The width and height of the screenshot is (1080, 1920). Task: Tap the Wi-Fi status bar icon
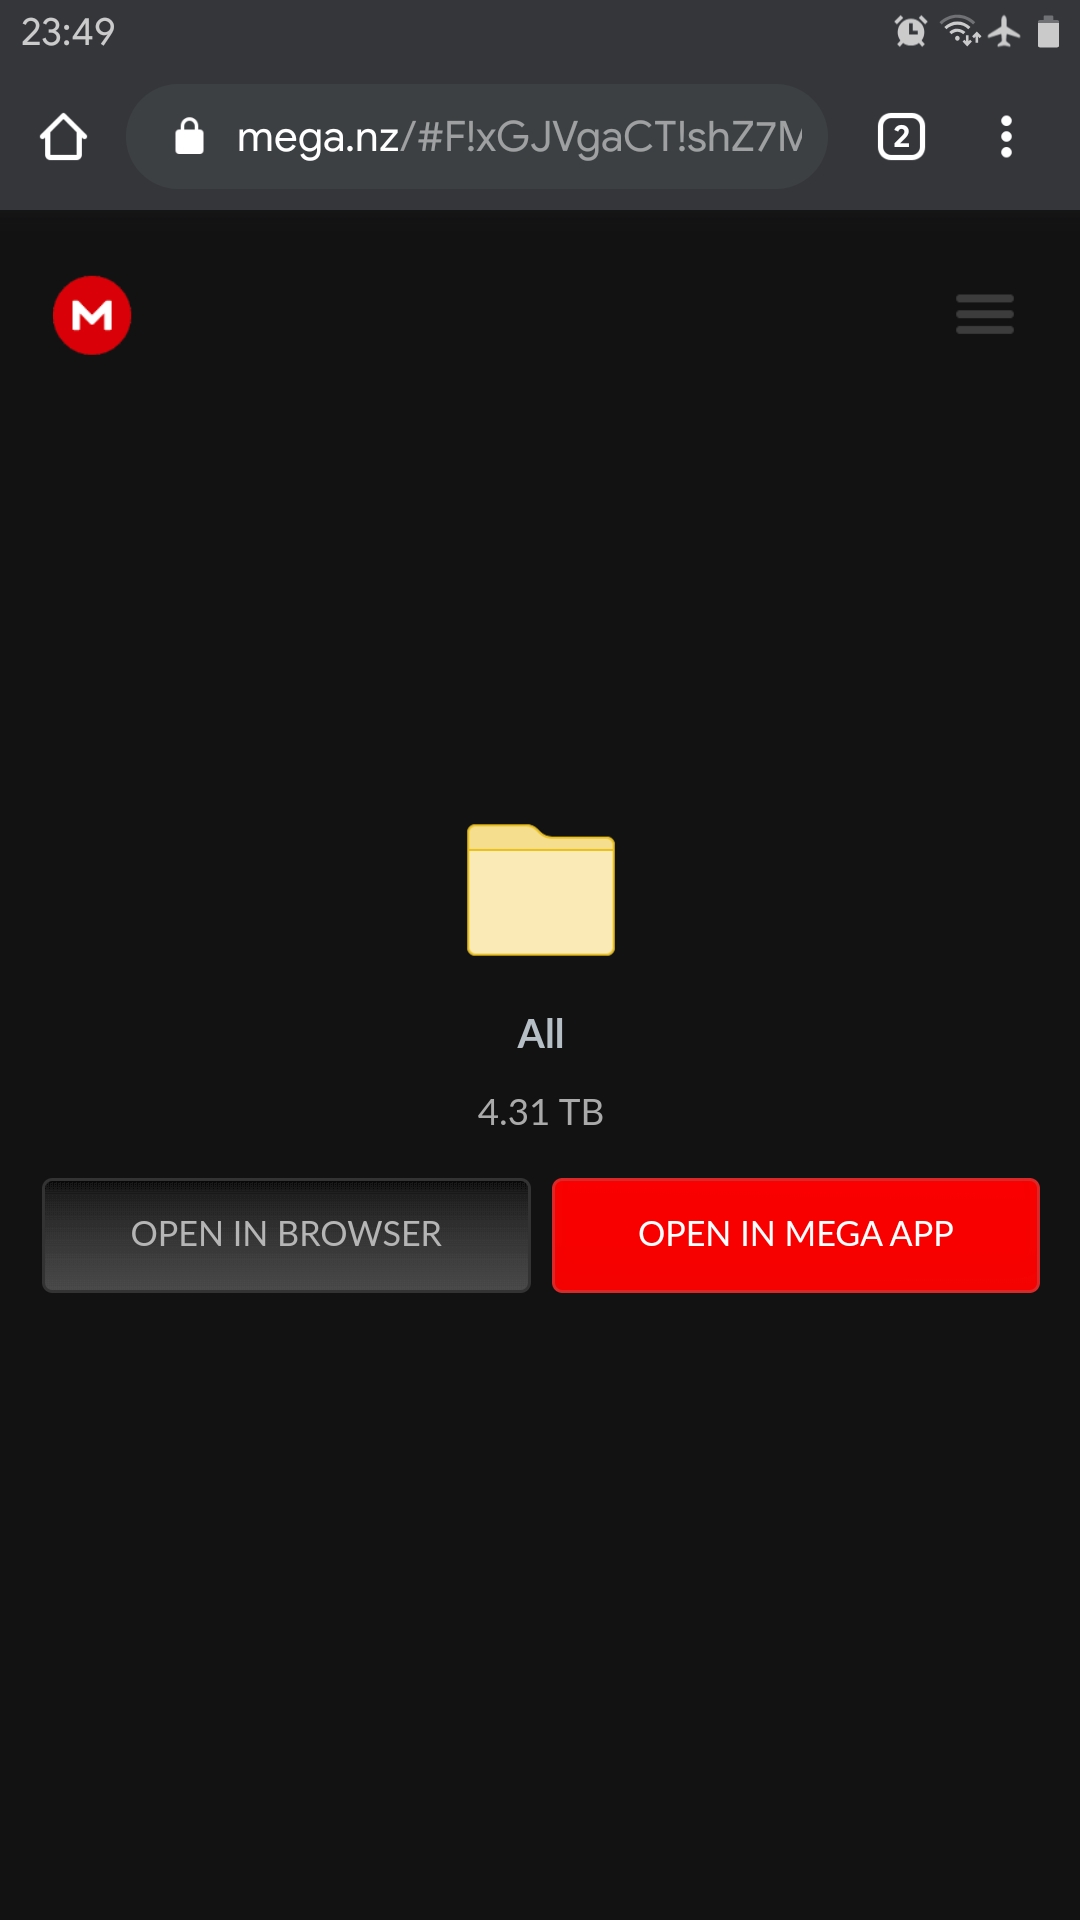[x=961, y=32]
